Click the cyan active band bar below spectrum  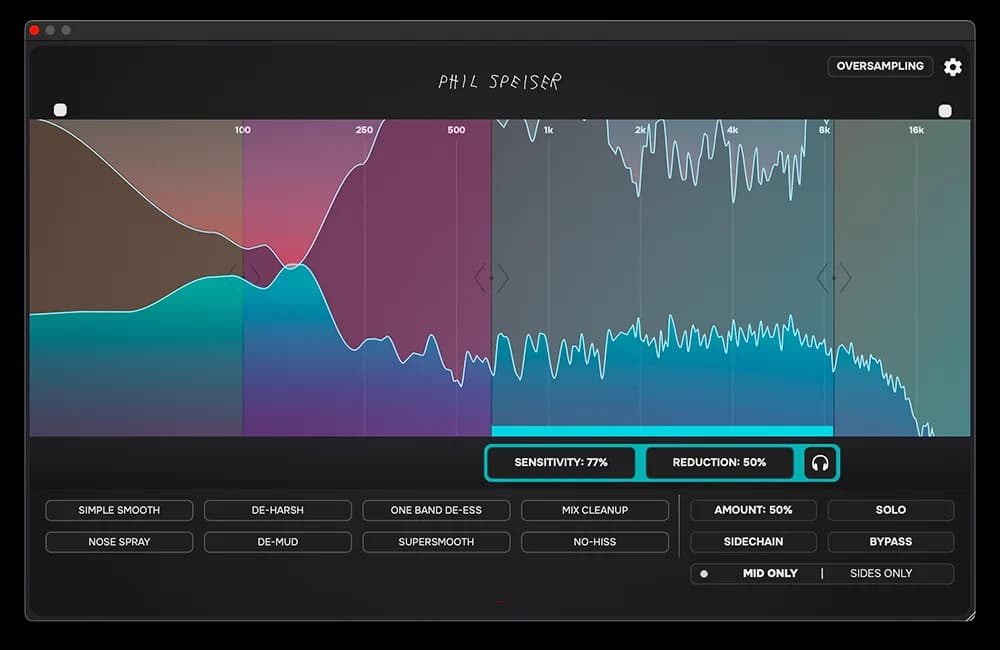[x=662, y=431]
